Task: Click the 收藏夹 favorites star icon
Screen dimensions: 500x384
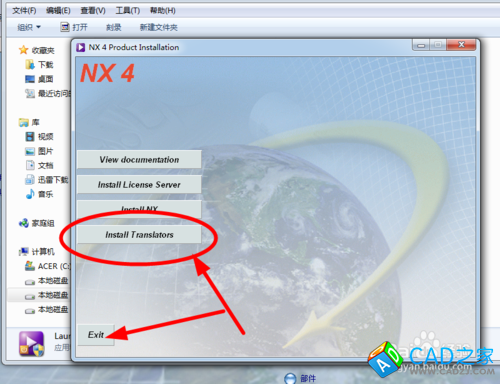Action: [x=23, y=50]
